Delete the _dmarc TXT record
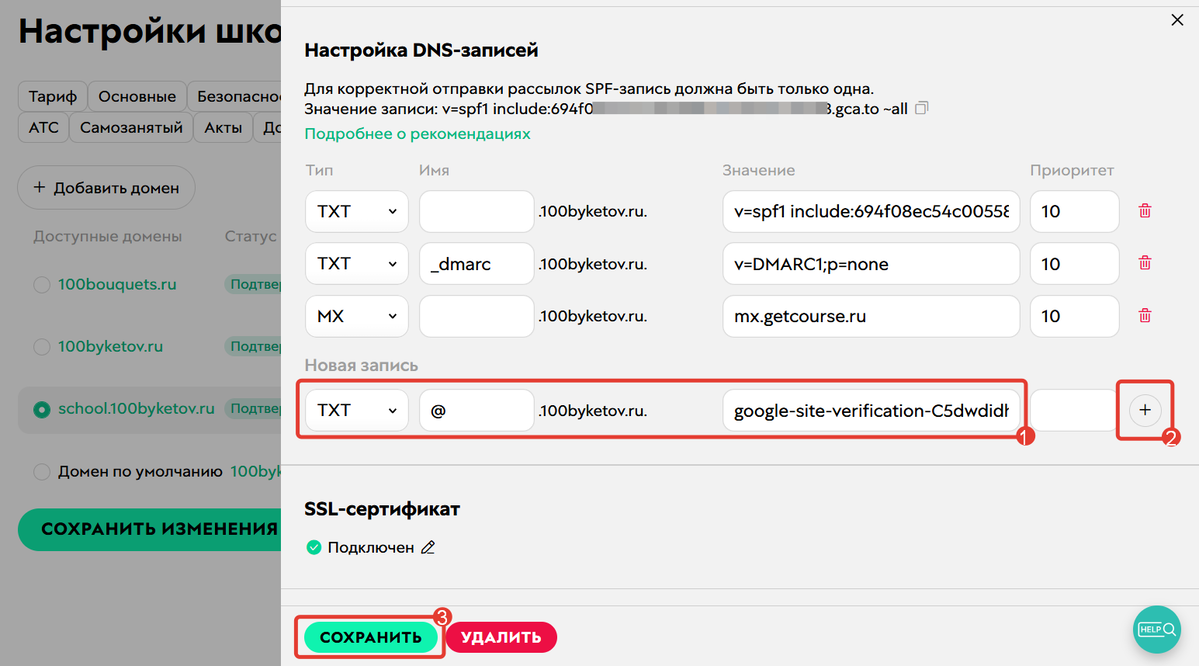The width and height of the screenshot is (1199, 666). [x=1144, y=263]
